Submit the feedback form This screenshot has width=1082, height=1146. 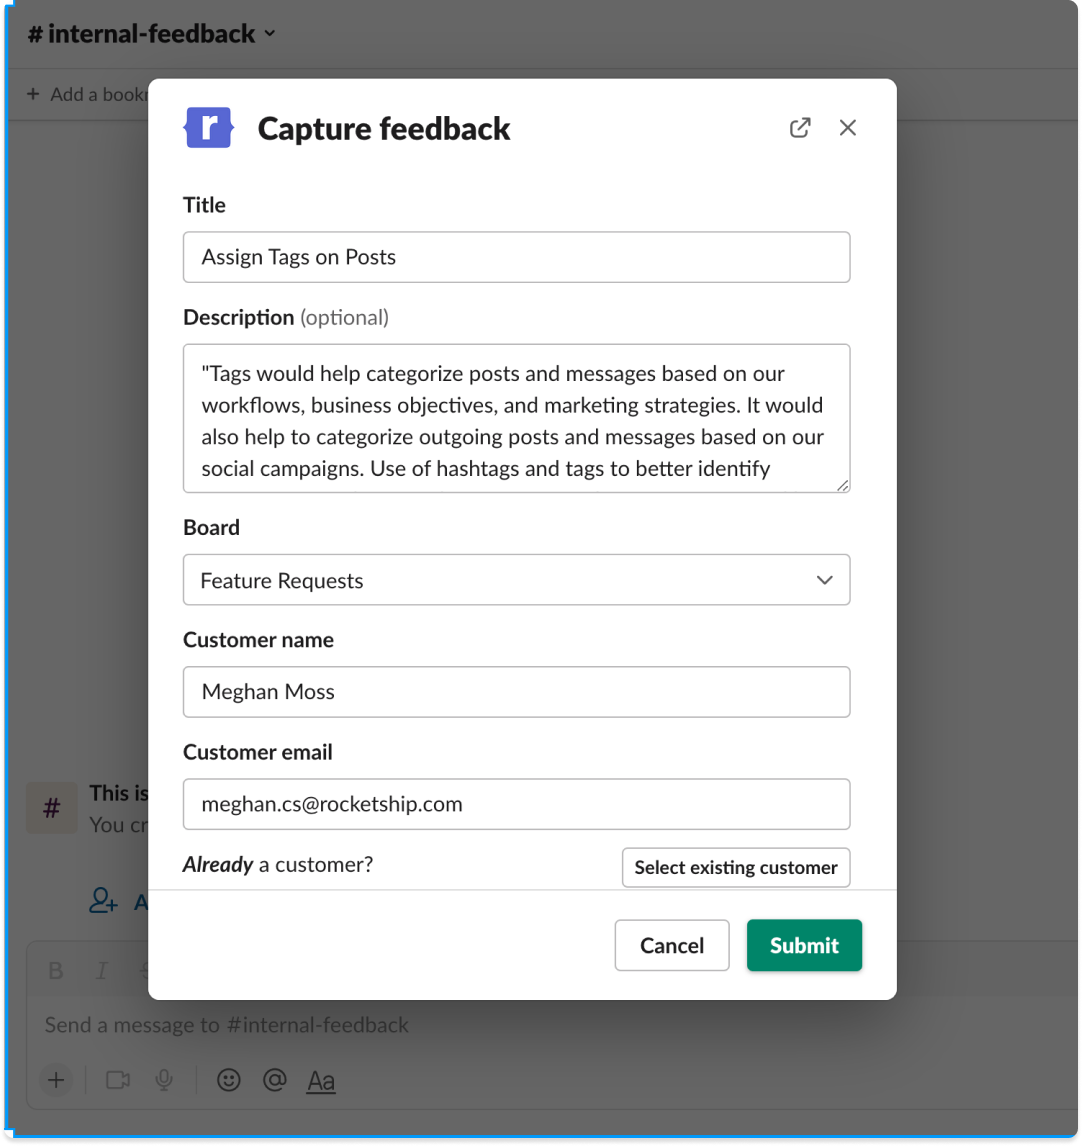(x=804, y=945)
